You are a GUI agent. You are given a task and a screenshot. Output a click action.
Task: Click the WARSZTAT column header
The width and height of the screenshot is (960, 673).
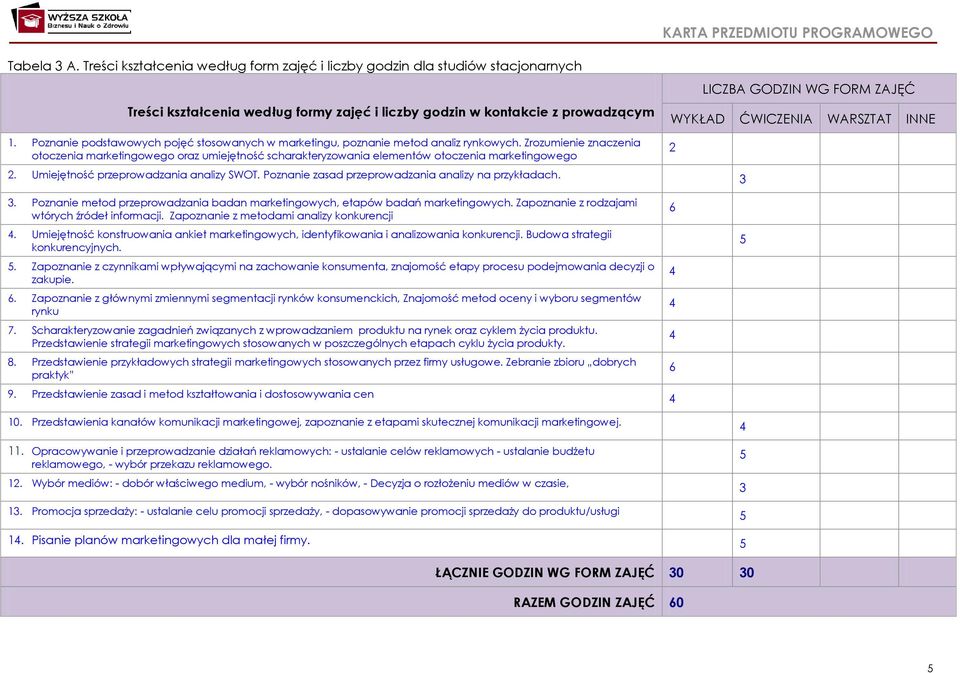click(x=859, y=119)
